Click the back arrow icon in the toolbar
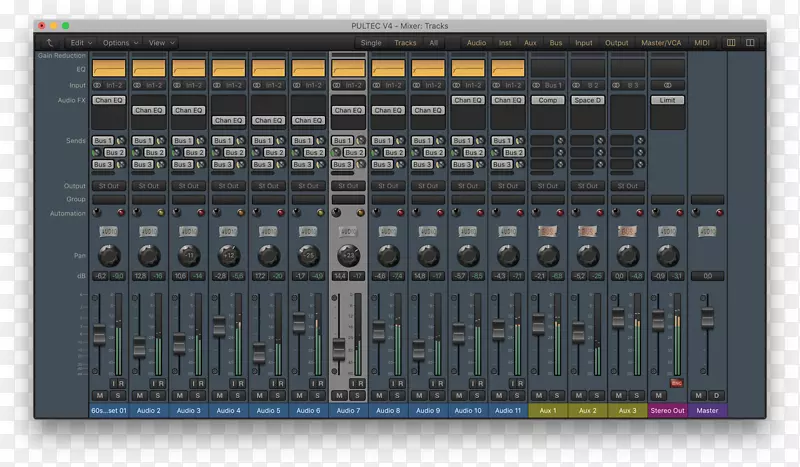The width and height of the screenshot is (800, 467). tap(51, 43)
